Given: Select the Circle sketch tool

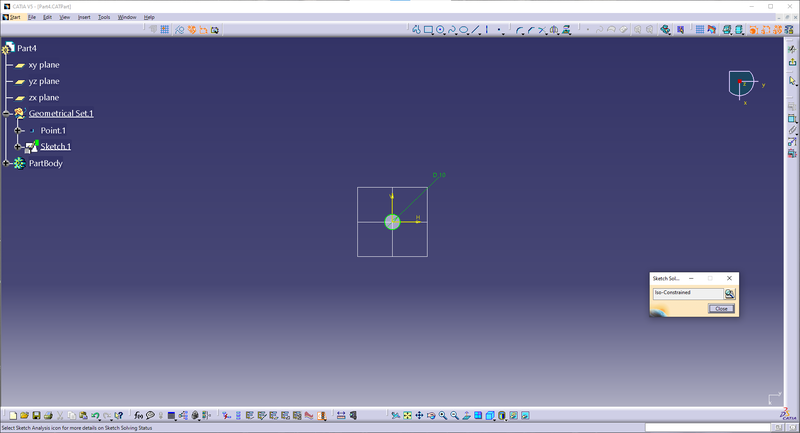Looking at the screenshot, I should click(x=440, y=30).
